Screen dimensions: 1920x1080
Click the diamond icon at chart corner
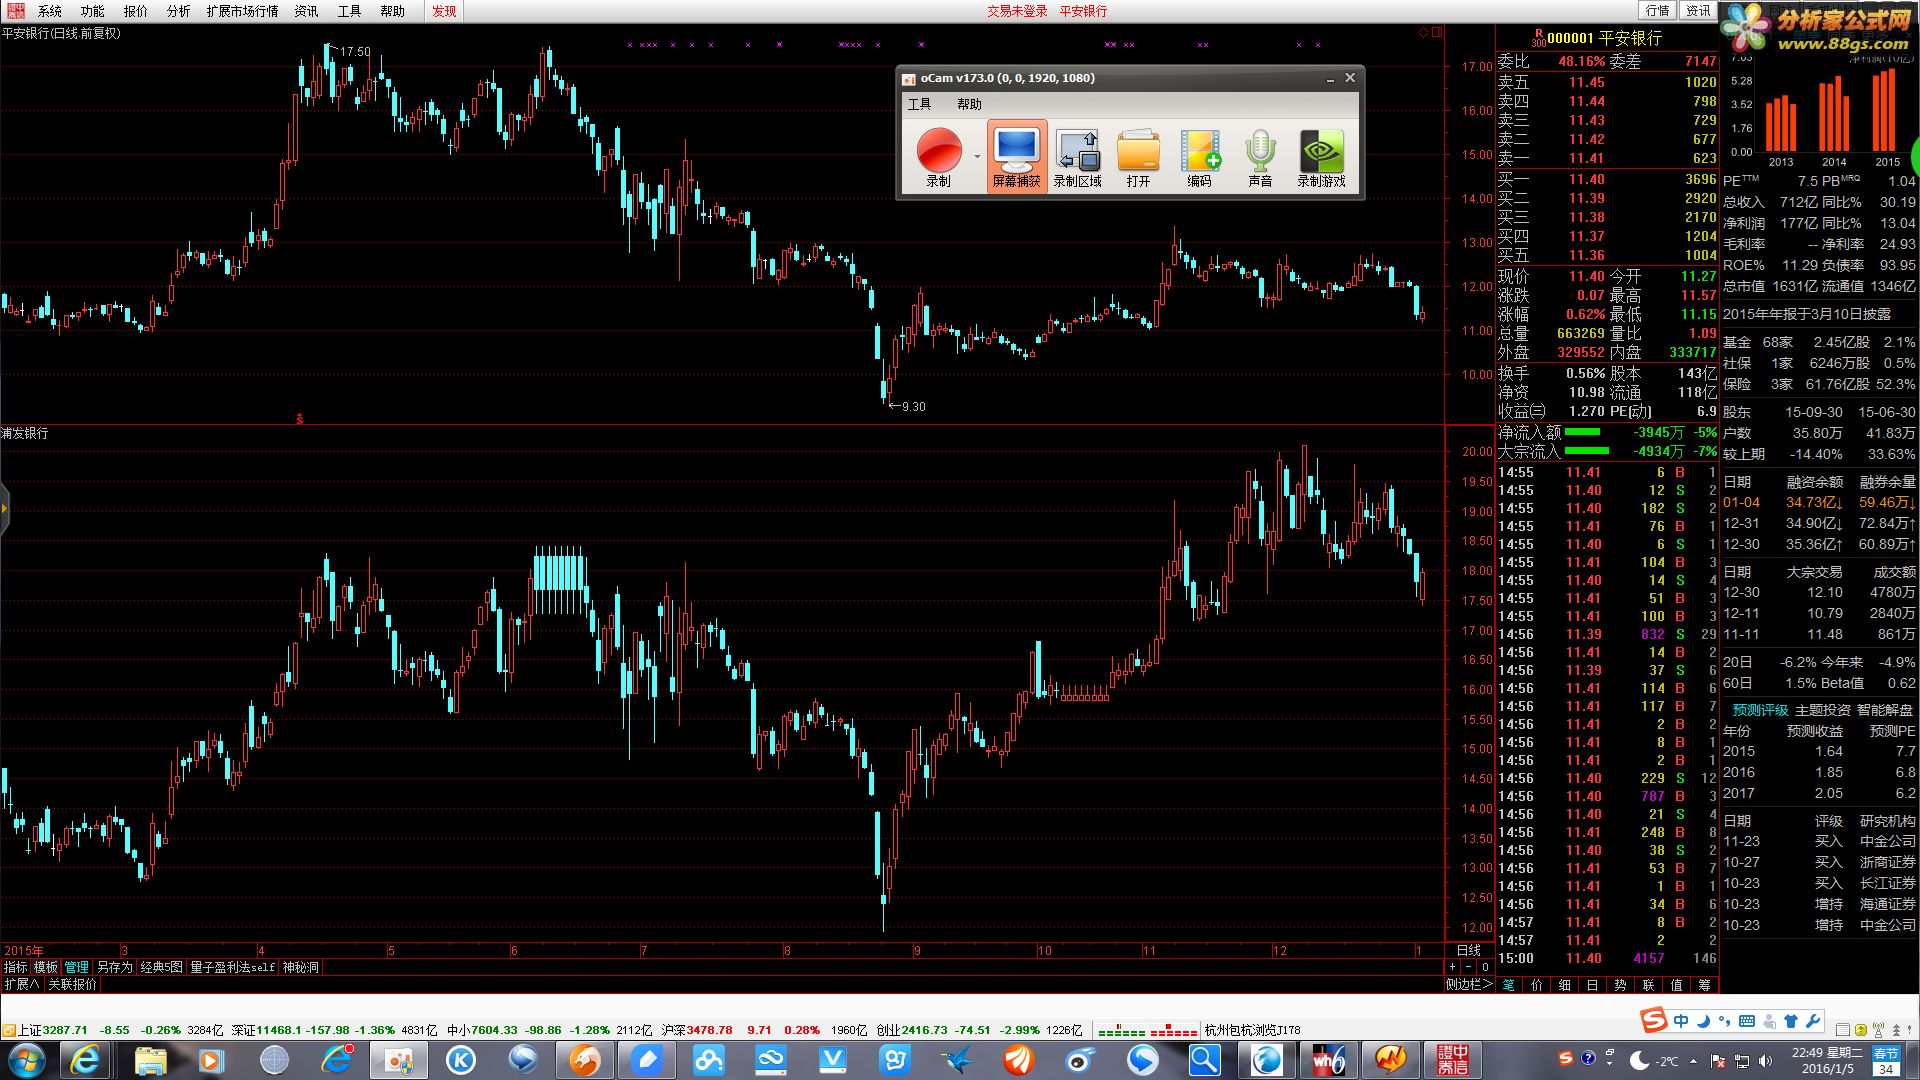click(1423, 32)
